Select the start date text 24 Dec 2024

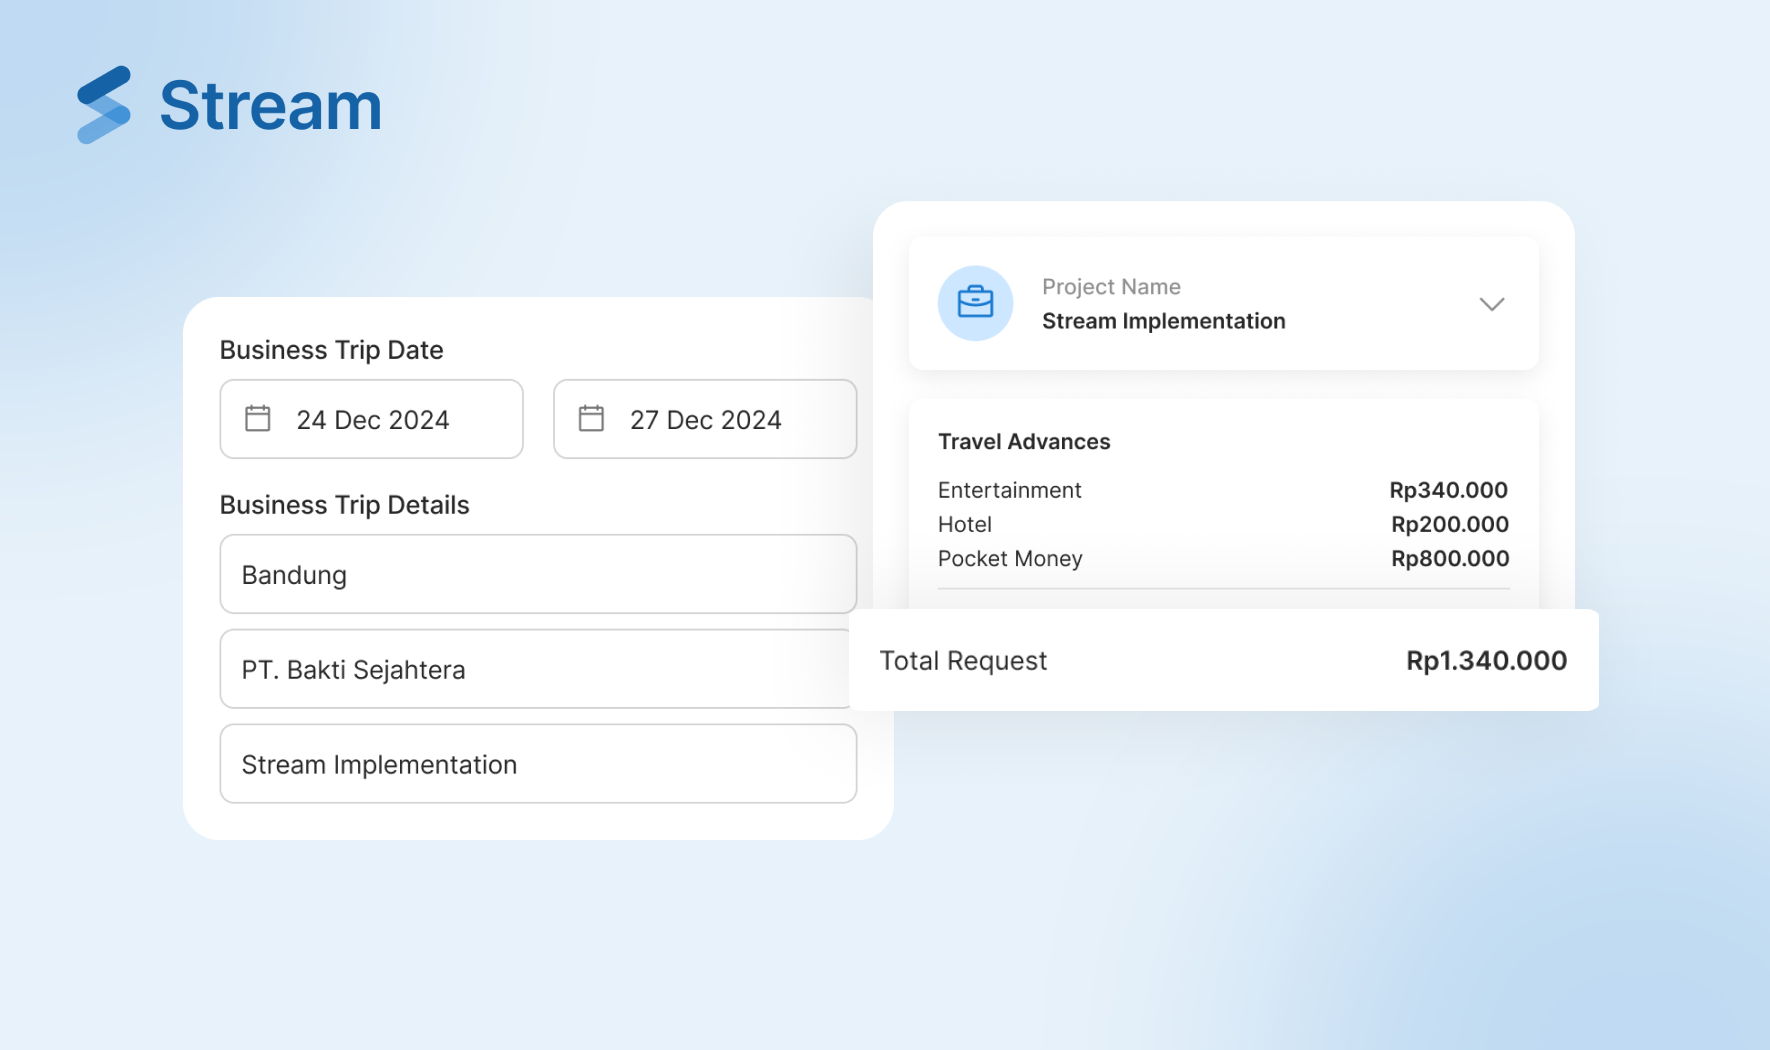point(372,420)
